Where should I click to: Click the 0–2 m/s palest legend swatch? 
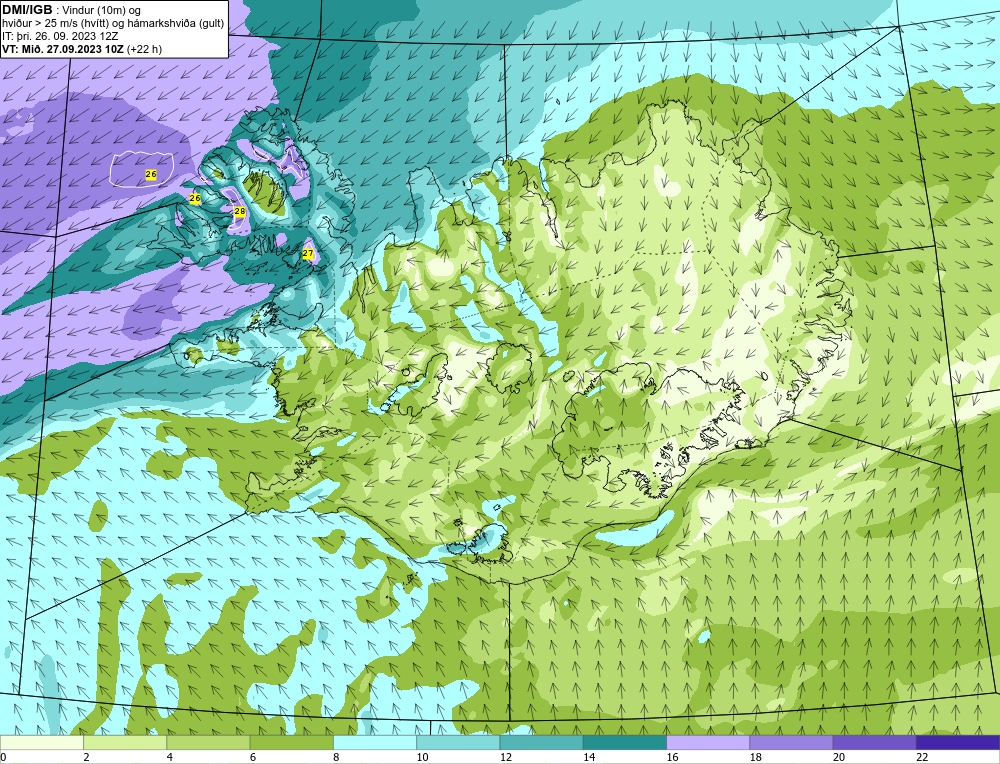tap(41, 742)
